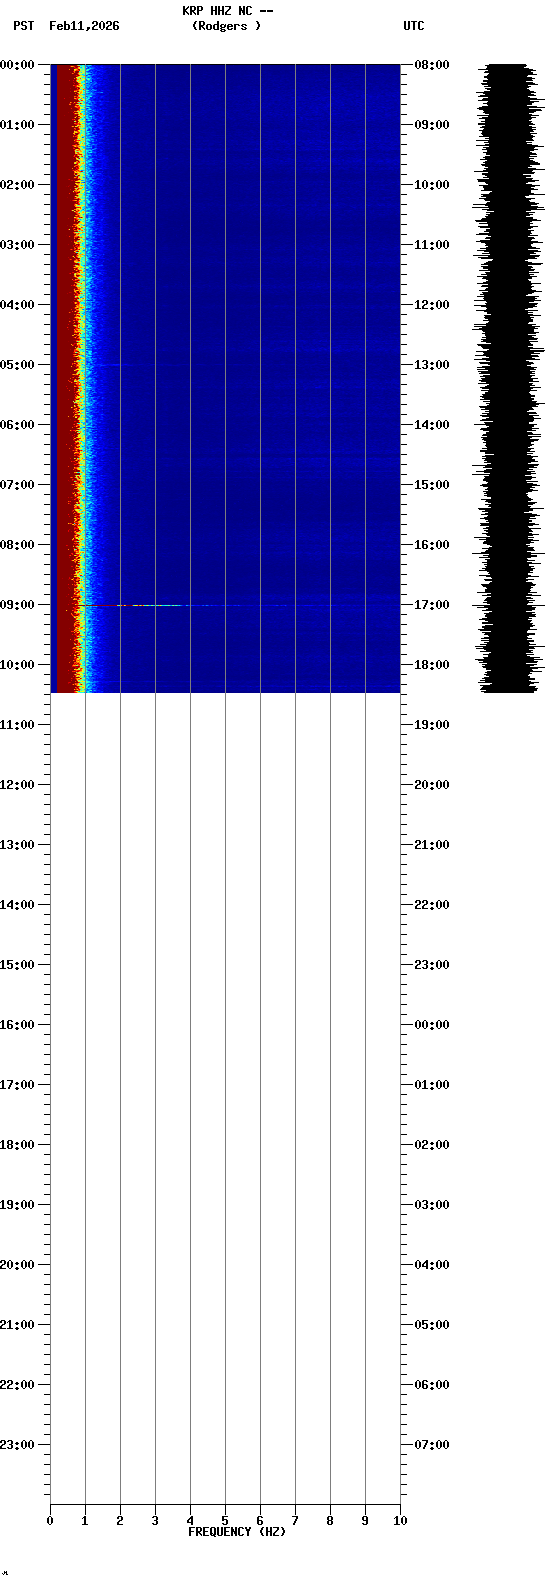
Task: Click the 'PST' timezone label
Action: (24, 26)
